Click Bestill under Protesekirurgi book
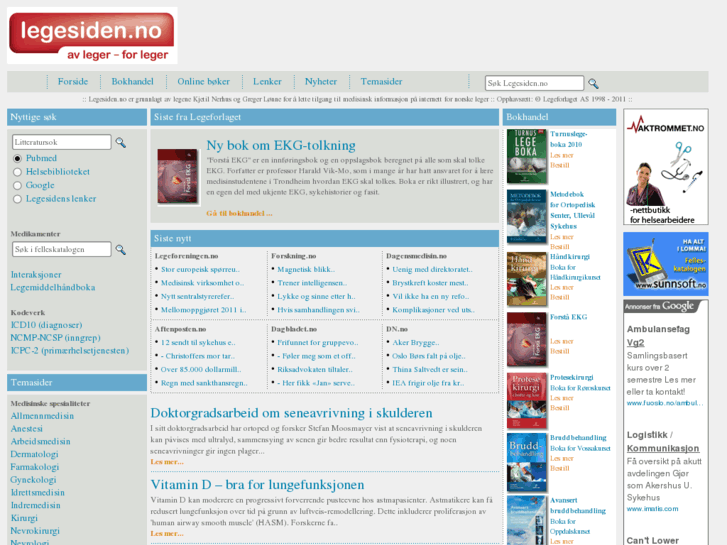The image size is (727, 545). tap(560, 408)
